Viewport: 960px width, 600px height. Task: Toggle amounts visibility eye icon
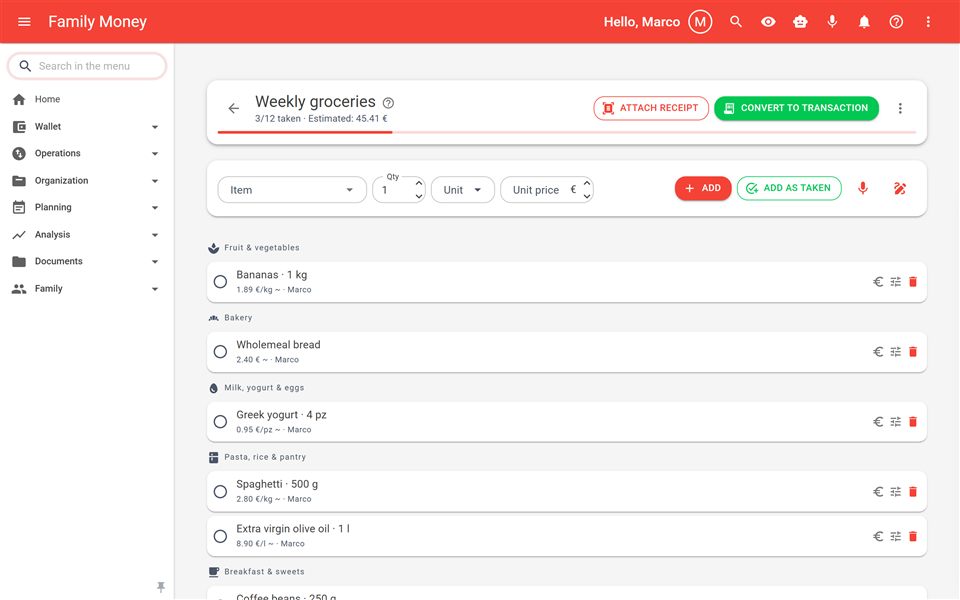(x=768, y=22)
